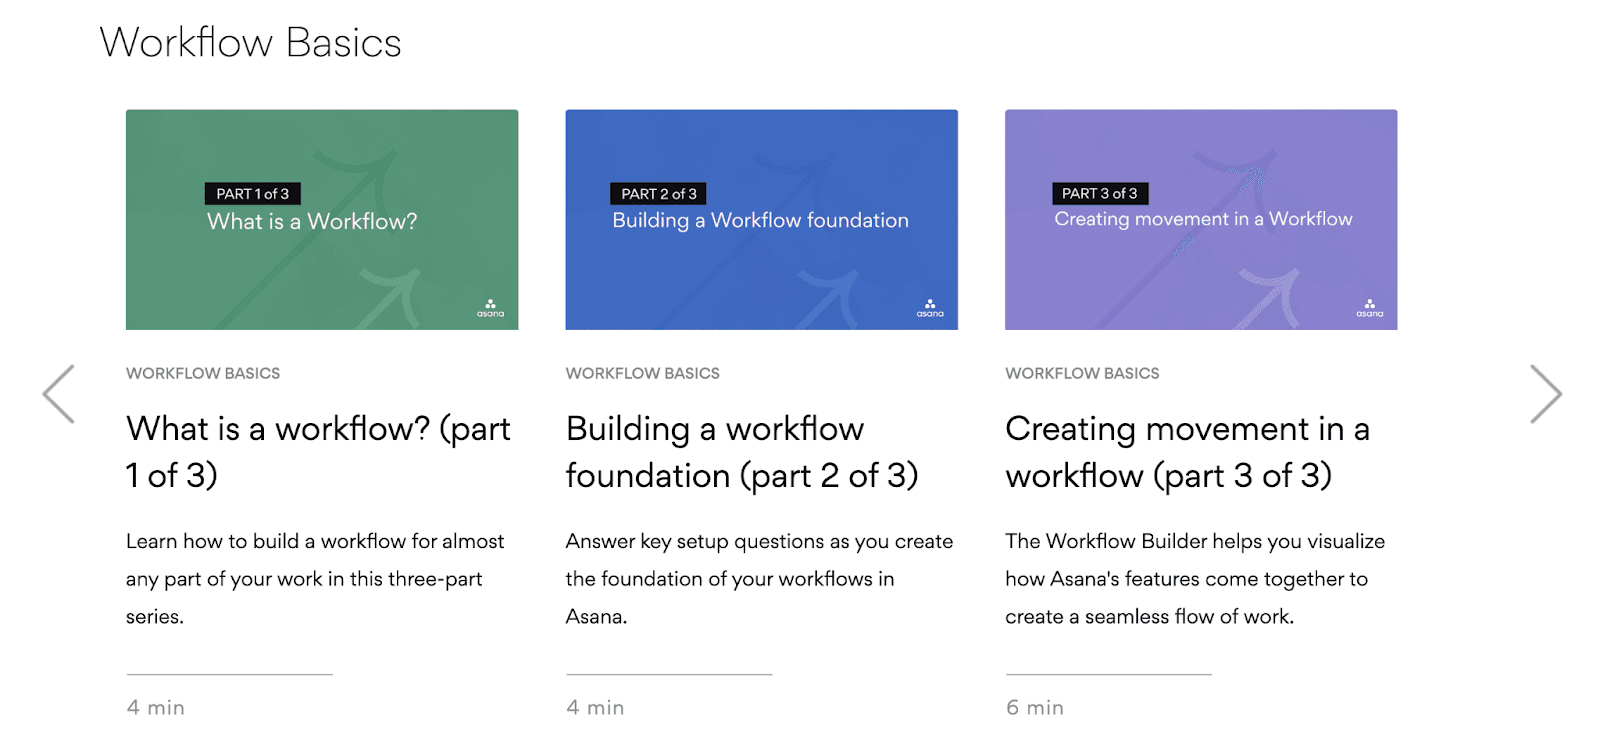Click the large "Workflow Basics" section heading

click(250, 43)
